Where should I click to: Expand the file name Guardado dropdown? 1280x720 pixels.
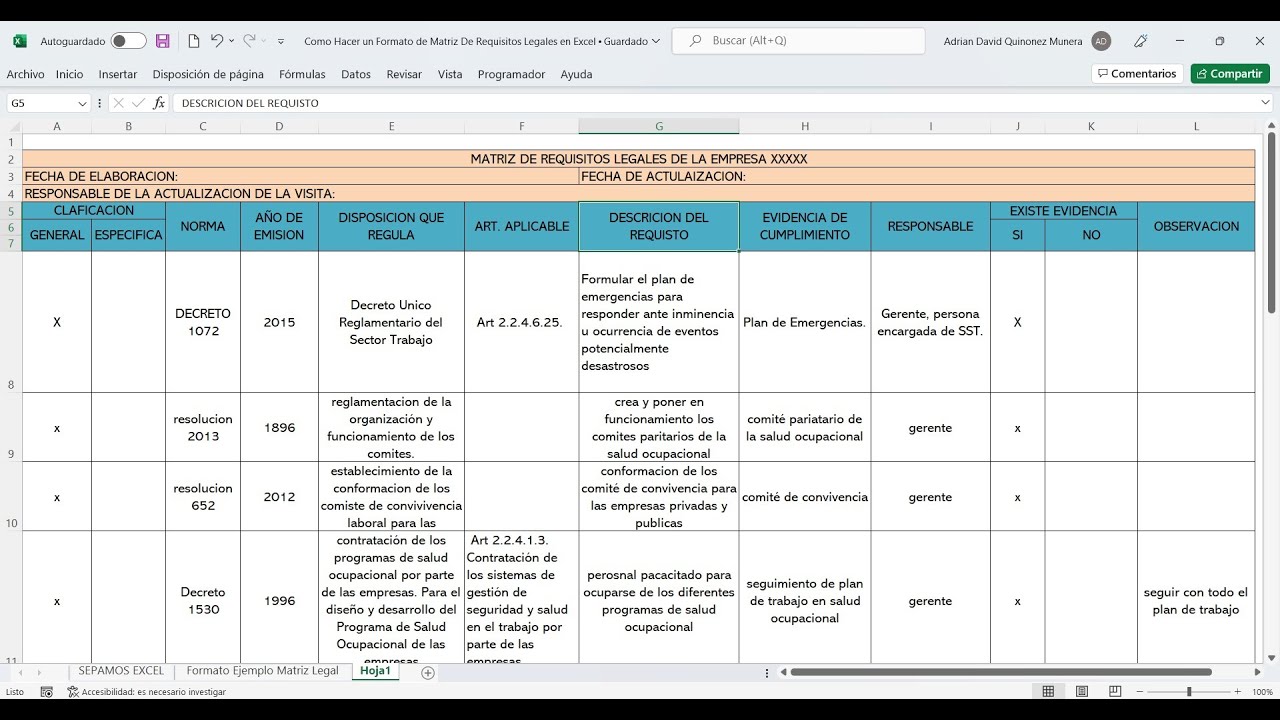click(656, 41)
